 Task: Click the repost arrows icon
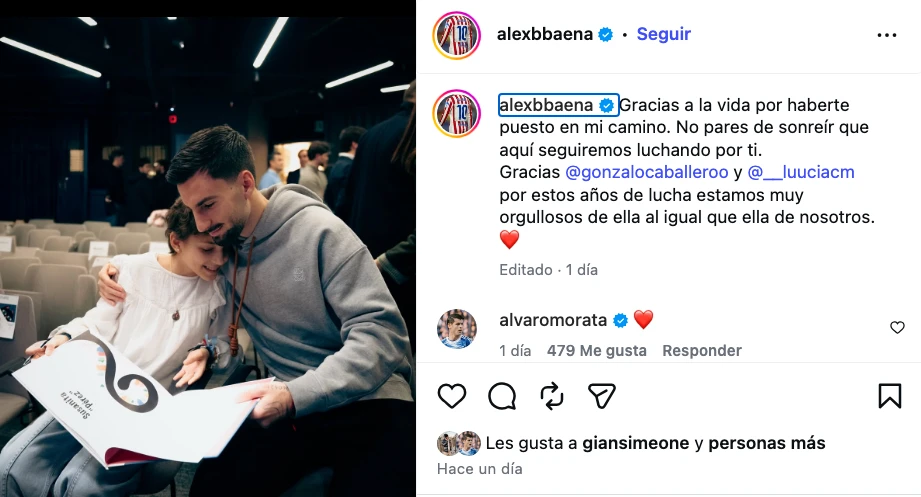552,396
